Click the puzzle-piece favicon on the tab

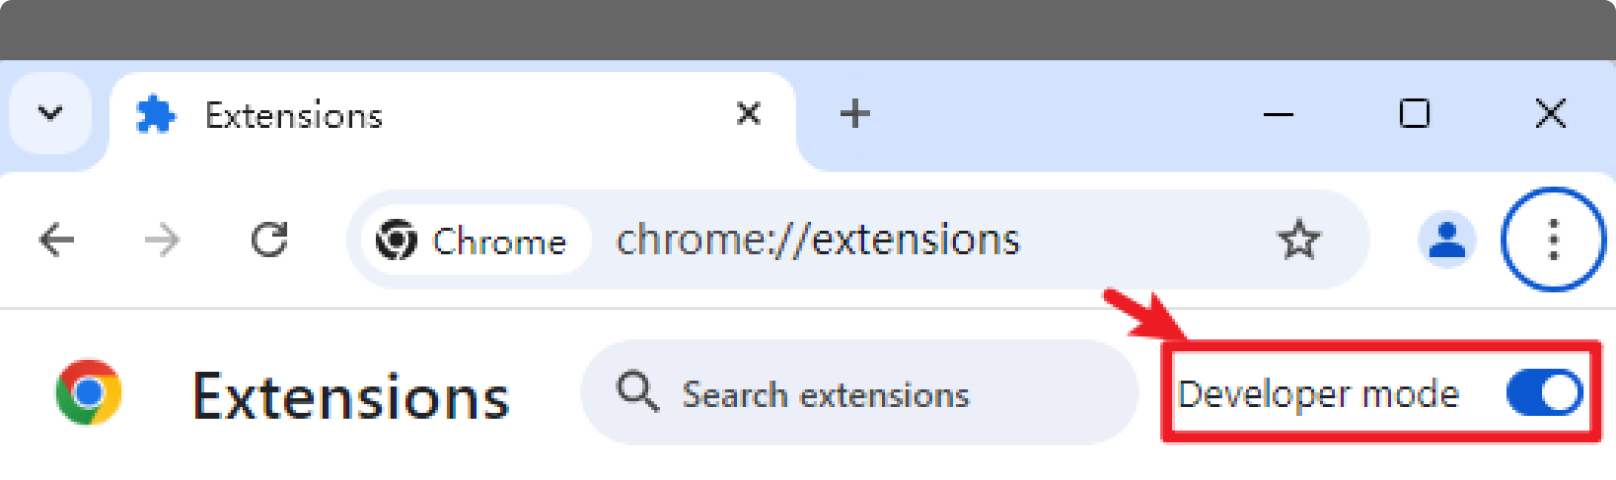click(x=156, y=115)
